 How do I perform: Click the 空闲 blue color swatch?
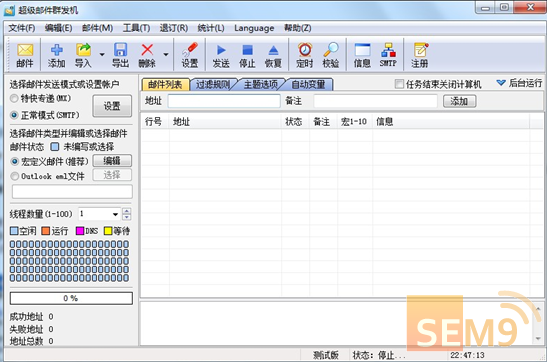[14, 231]
